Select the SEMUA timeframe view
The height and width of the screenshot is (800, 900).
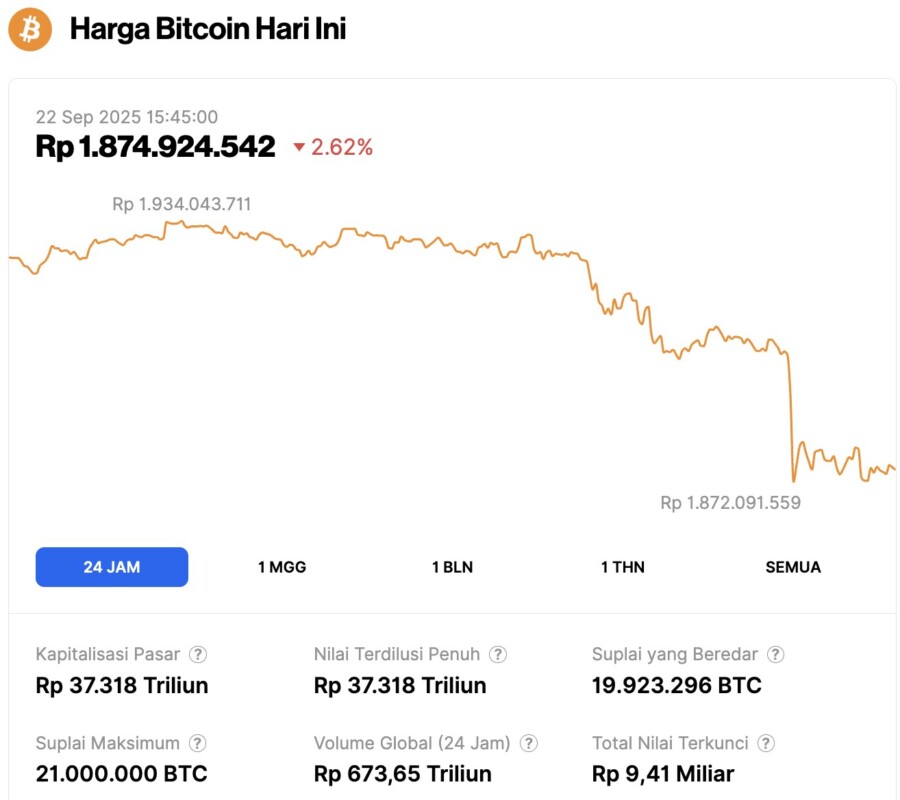tap(793, 567)
